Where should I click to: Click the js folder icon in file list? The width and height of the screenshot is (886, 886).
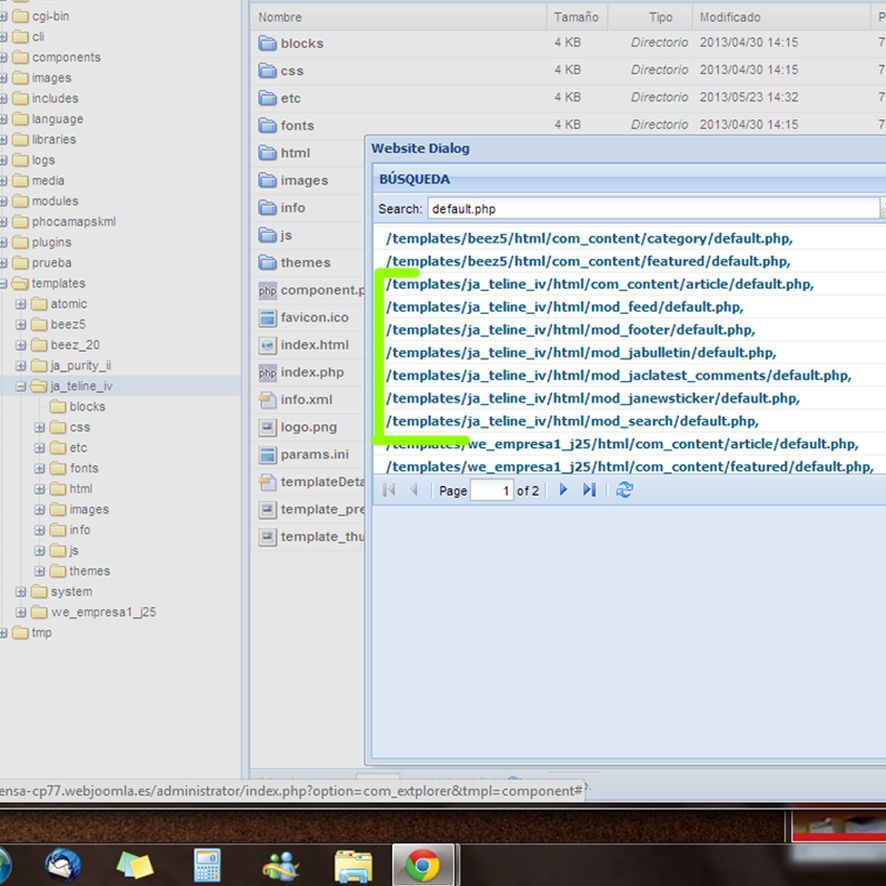coord(267,234)
